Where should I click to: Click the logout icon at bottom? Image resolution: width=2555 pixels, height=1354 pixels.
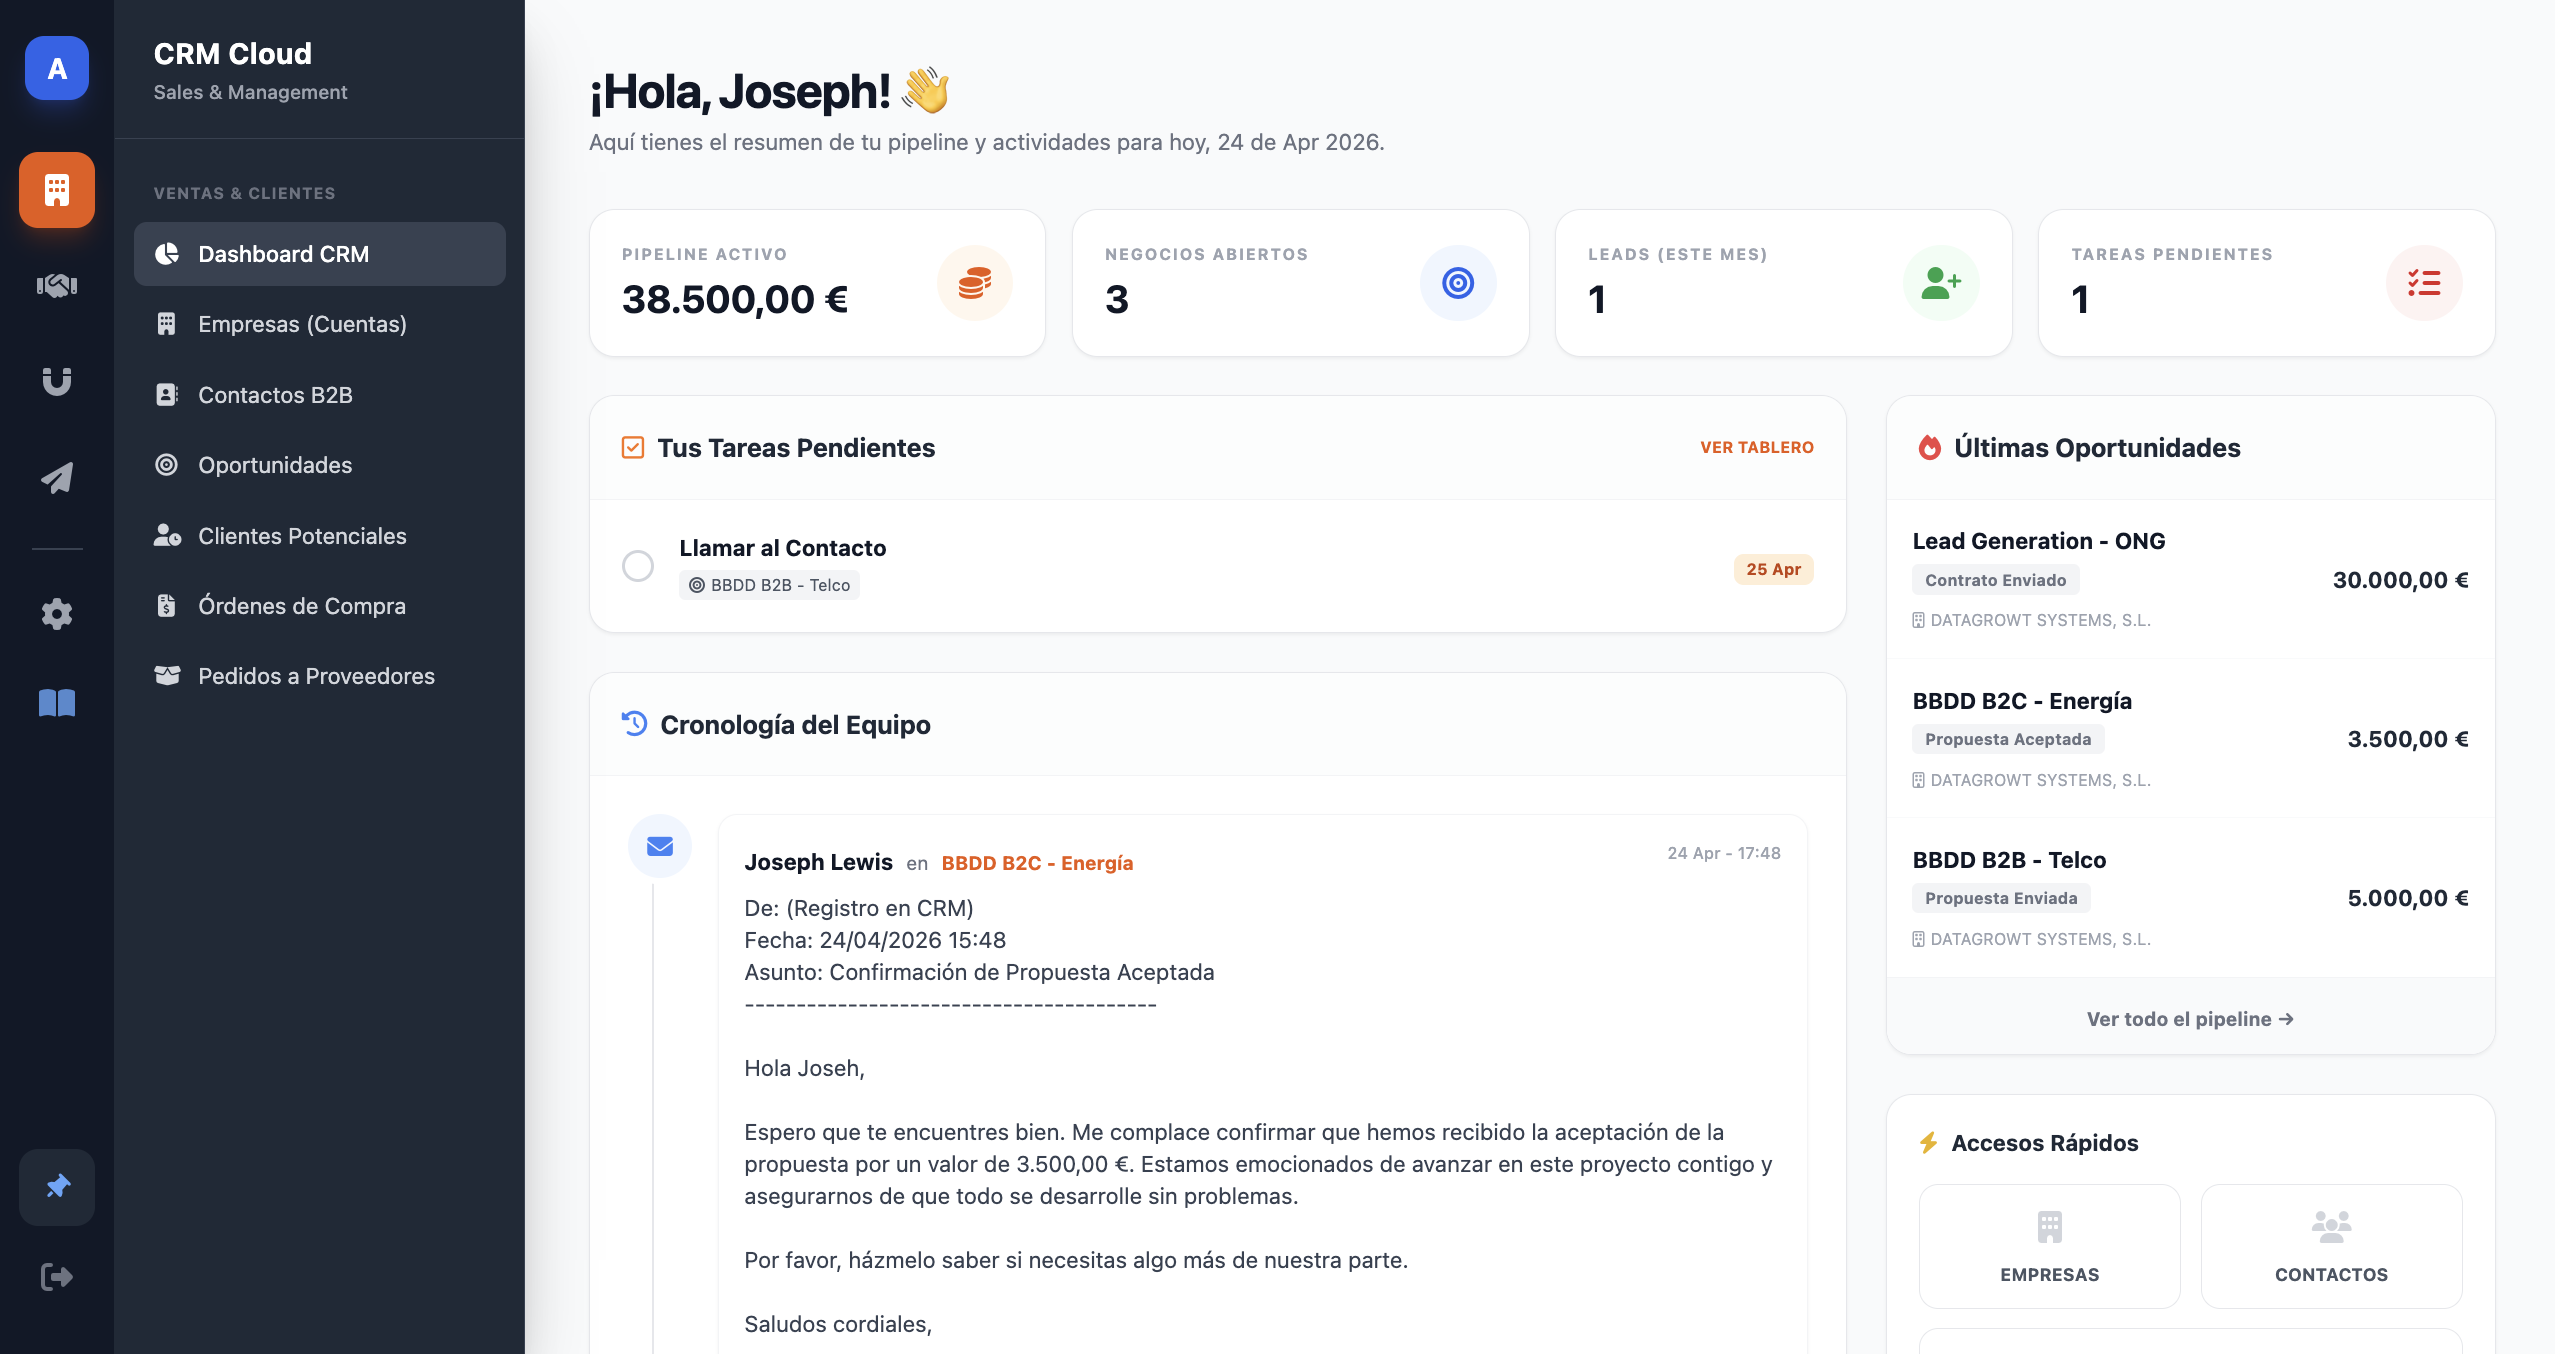57,1277
